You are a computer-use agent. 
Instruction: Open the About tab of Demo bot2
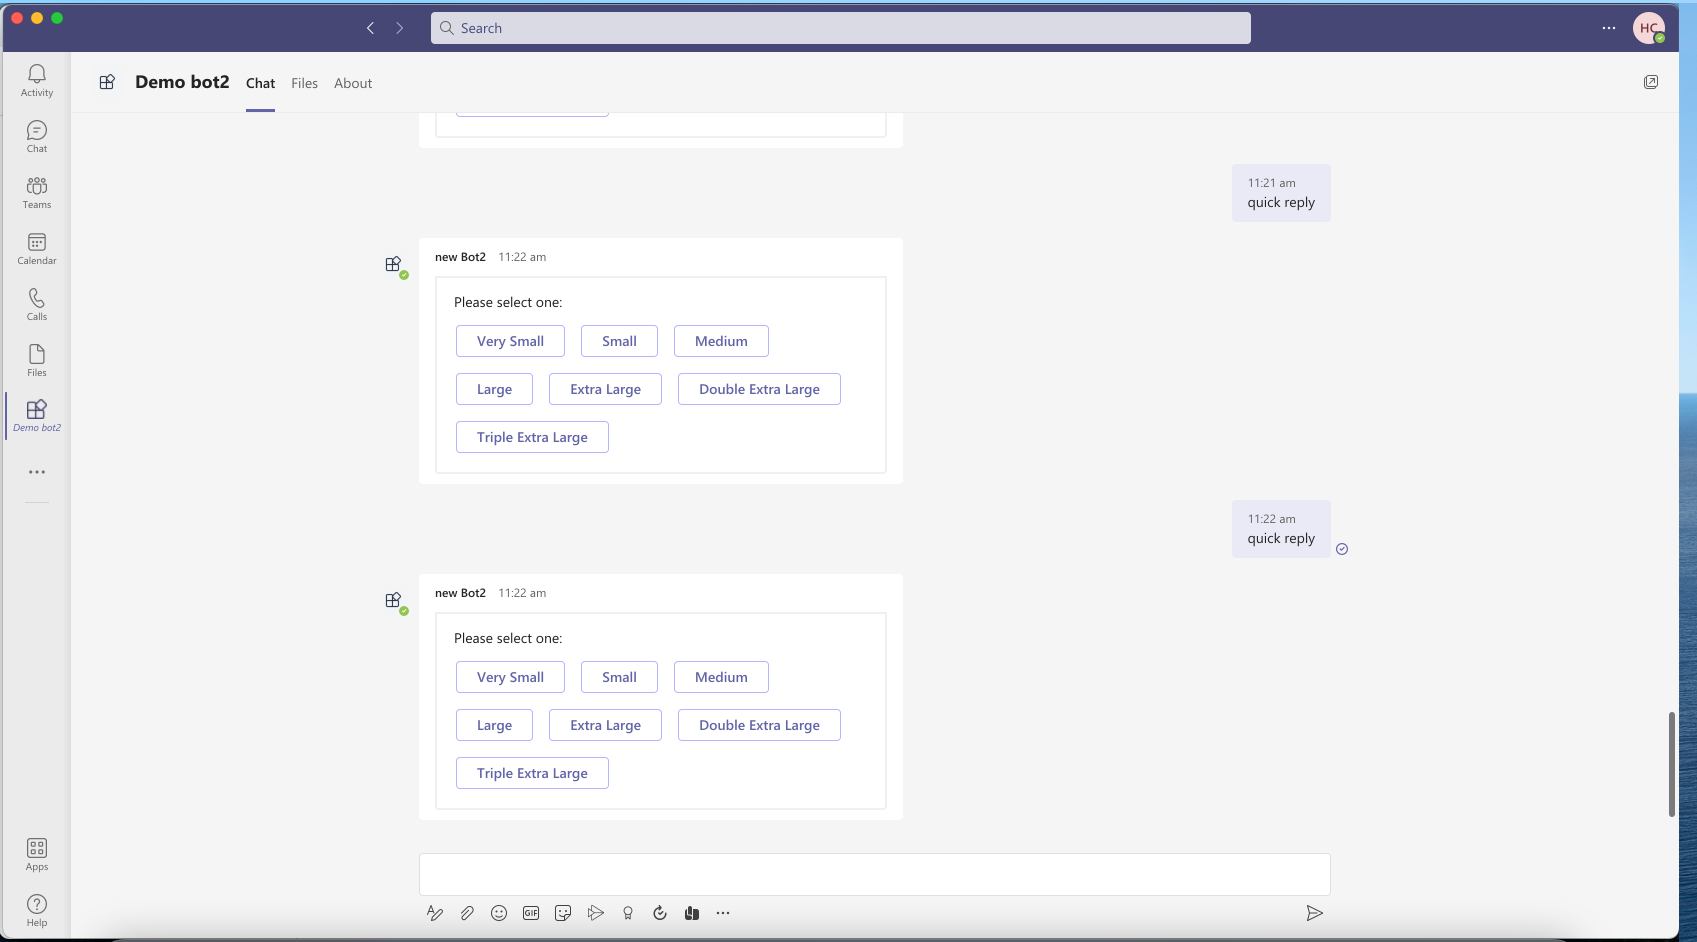click(352, 83)
